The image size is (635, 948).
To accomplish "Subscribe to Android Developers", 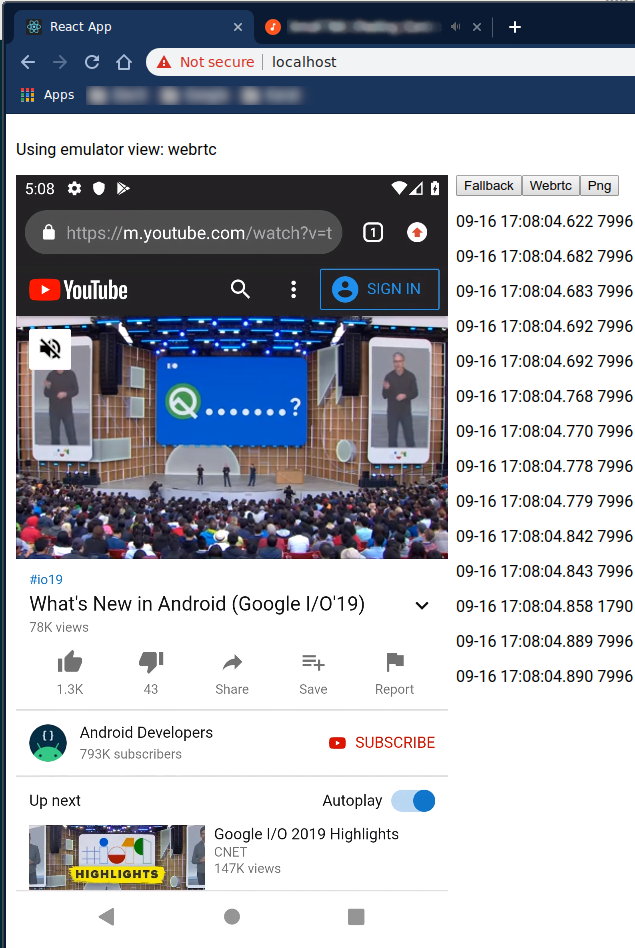I will point(382,742).
